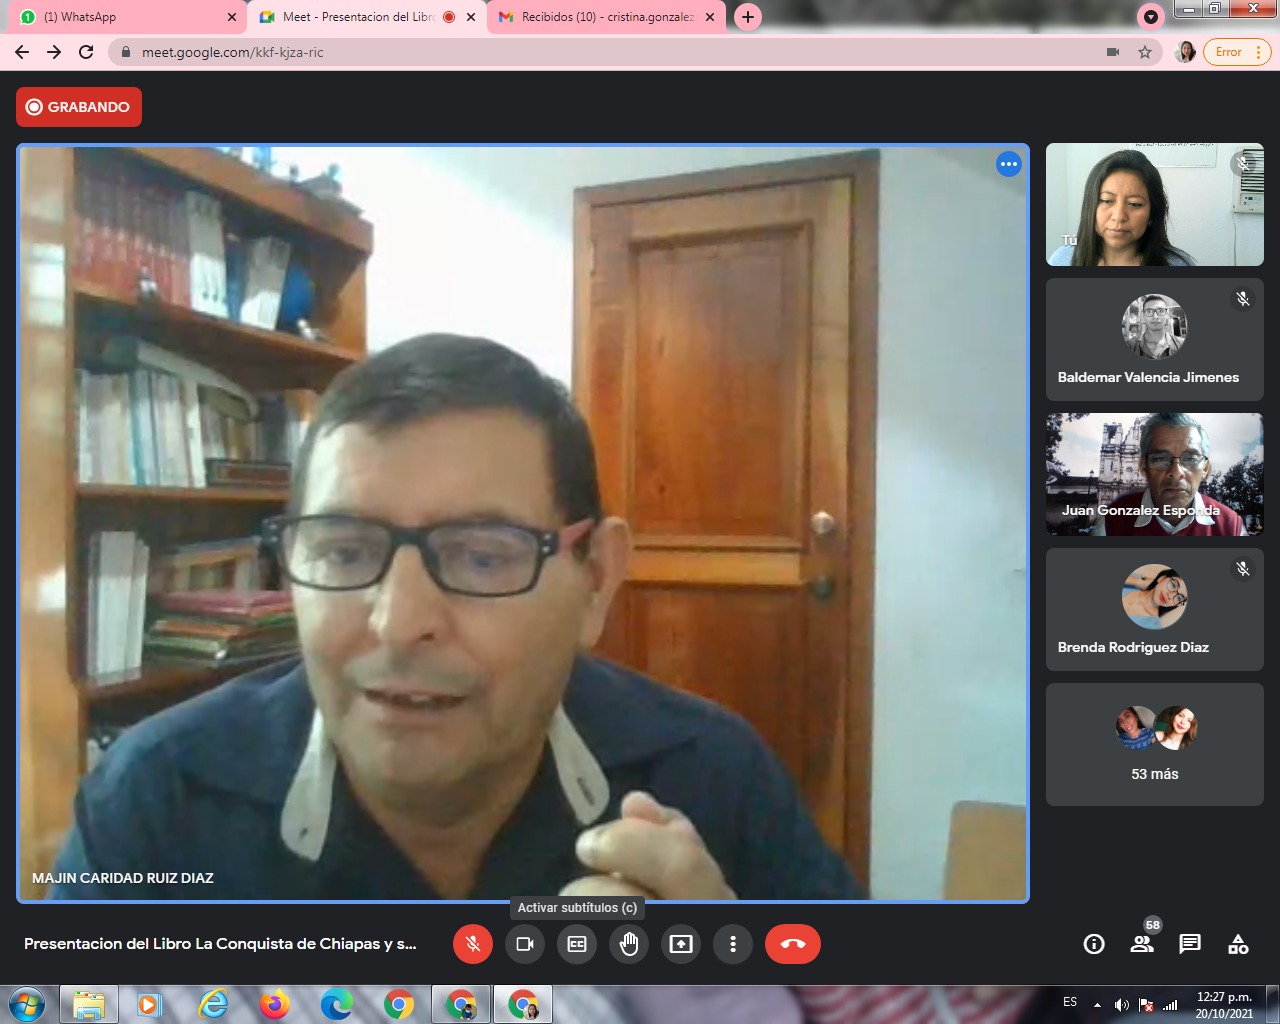Launch Windows Media Player from taskbar
The image size is (1280, 1024).
150,1004
